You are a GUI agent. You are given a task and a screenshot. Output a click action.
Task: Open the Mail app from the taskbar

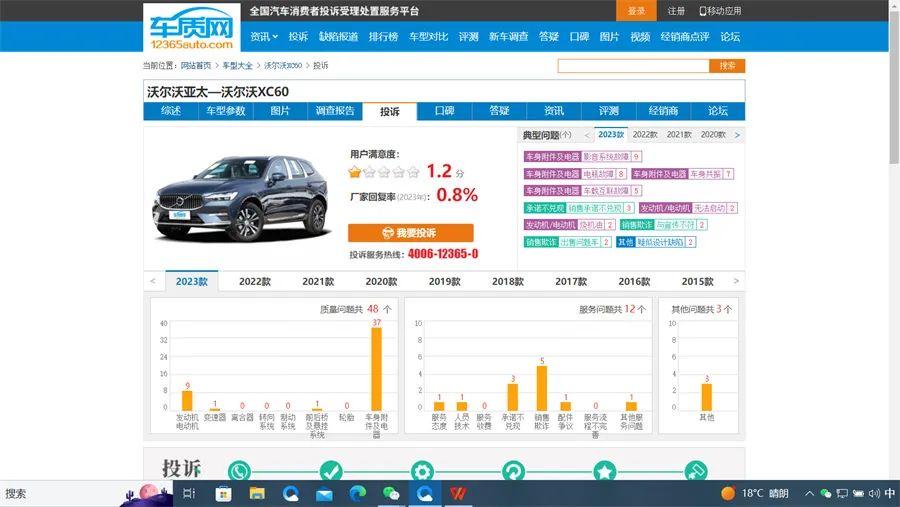(324, 493)
